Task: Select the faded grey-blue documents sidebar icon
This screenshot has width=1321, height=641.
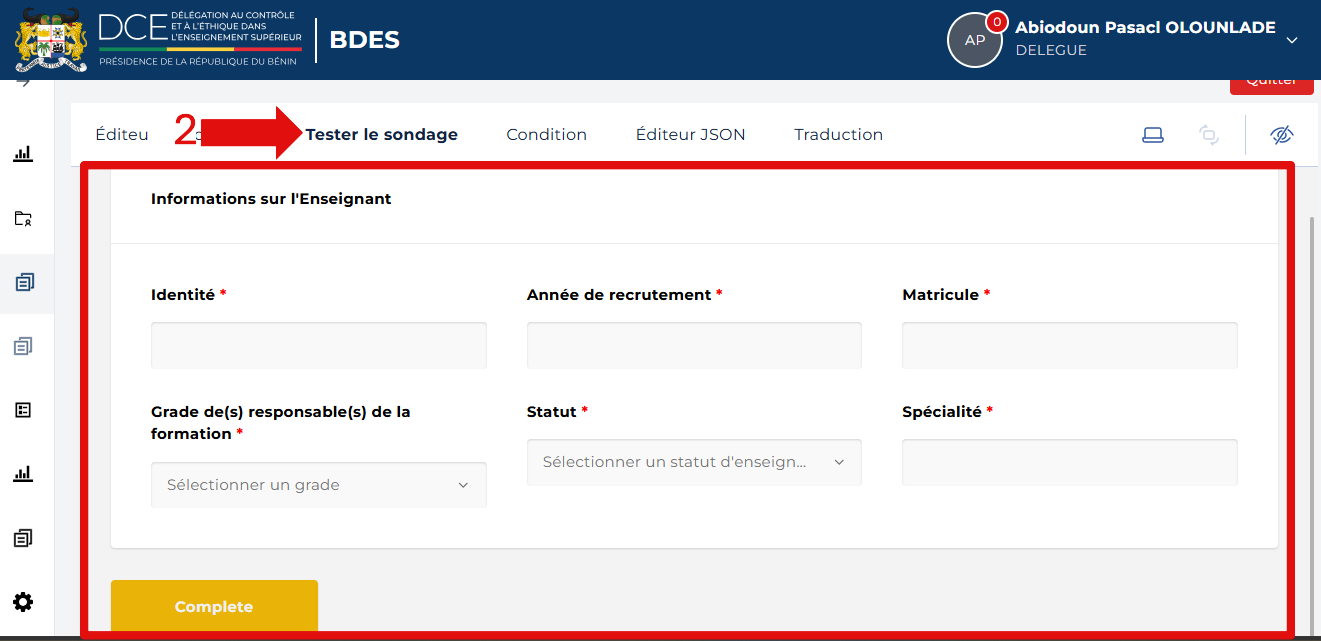Action: pos(23,346)
